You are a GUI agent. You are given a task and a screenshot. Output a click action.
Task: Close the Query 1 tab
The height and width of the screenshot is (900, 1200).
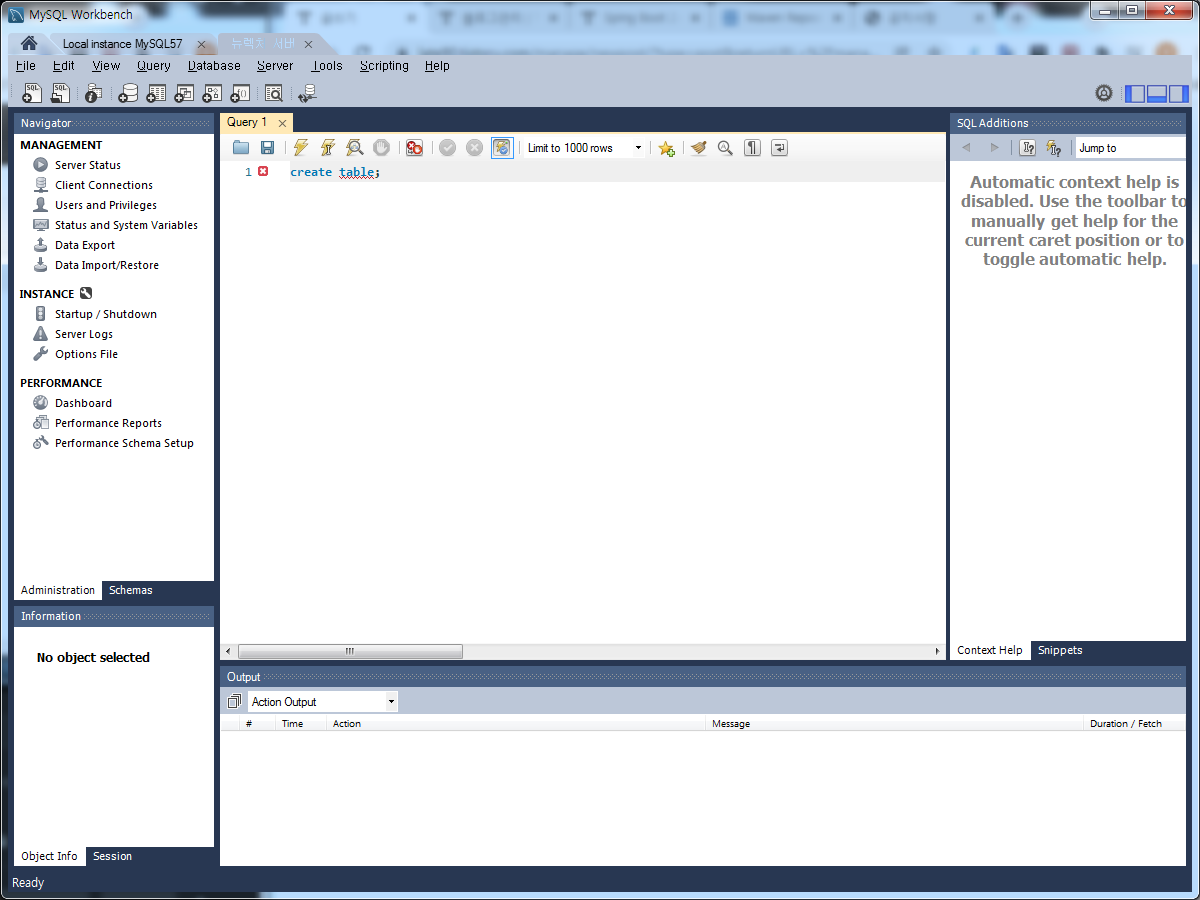coord(283,123)
